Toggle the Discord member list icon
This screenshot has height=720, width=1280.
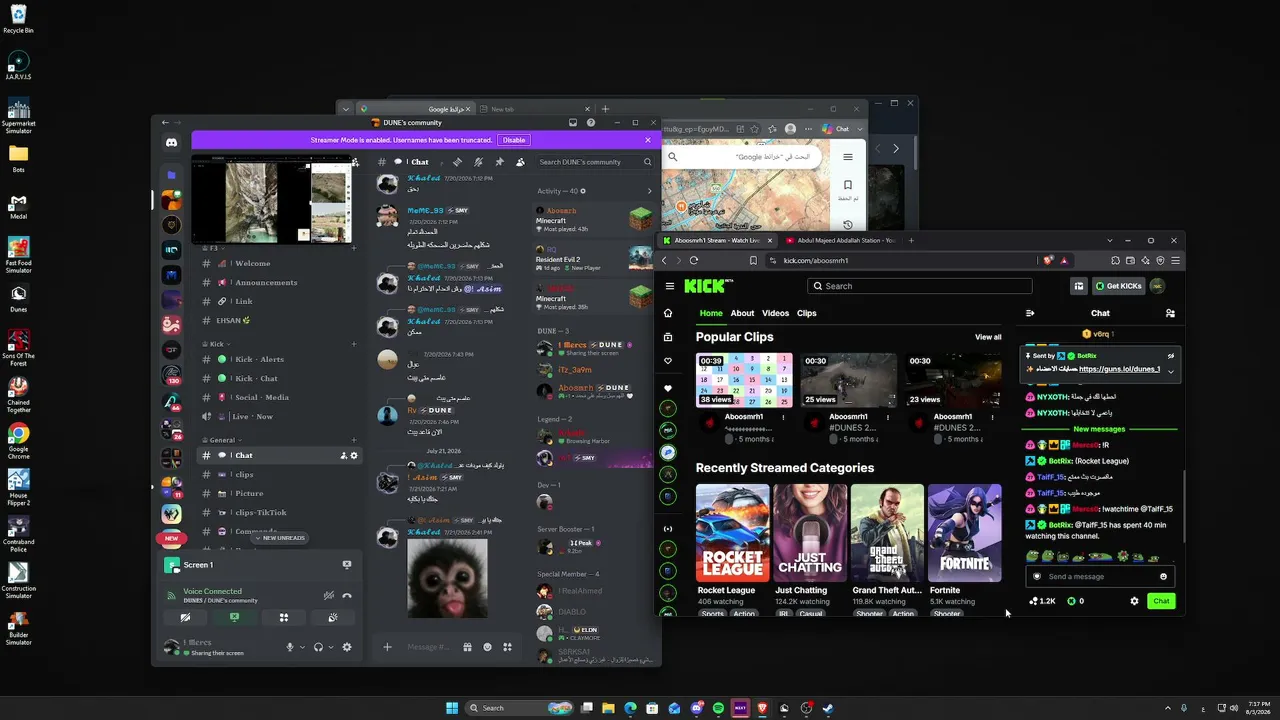click(520, 162)
